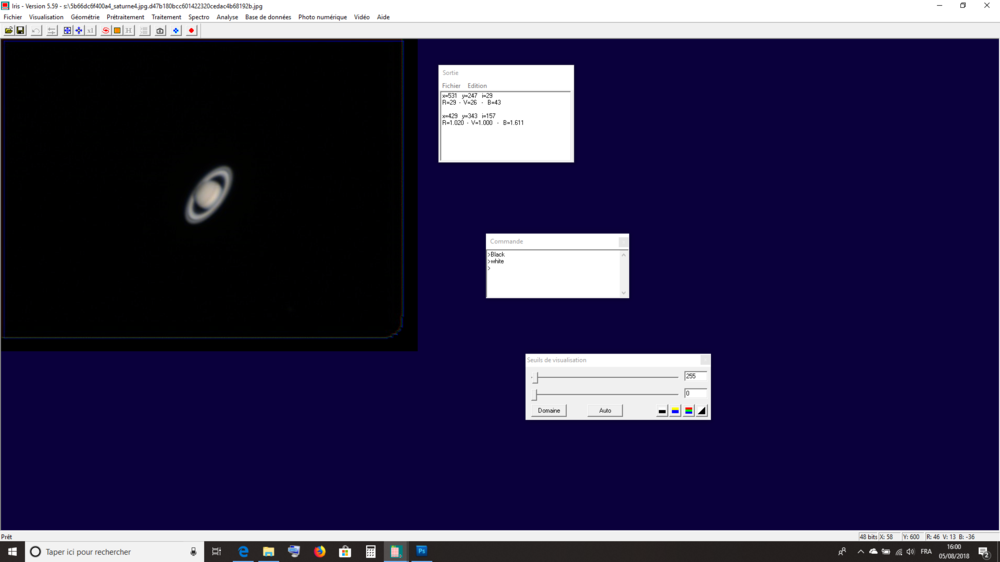Screen dimensions: 1000x562
Task: Click the '>white' line in Commande
Action: click(x=496, y=262)
